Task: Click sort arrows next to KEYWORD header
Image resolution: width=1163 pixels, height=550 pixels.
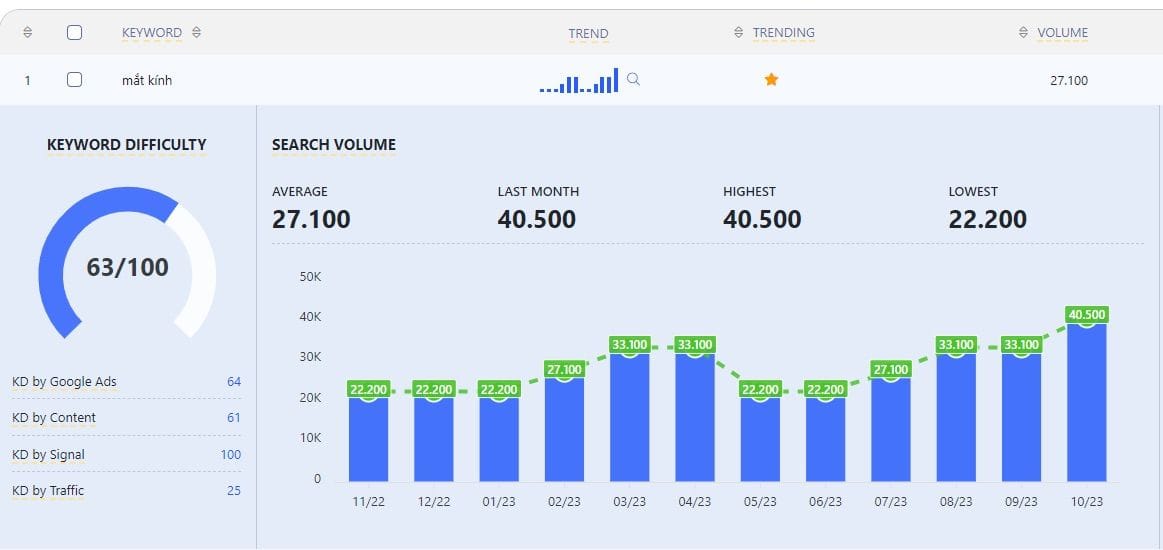Action: pyautogui.click(x=197, y=33)
